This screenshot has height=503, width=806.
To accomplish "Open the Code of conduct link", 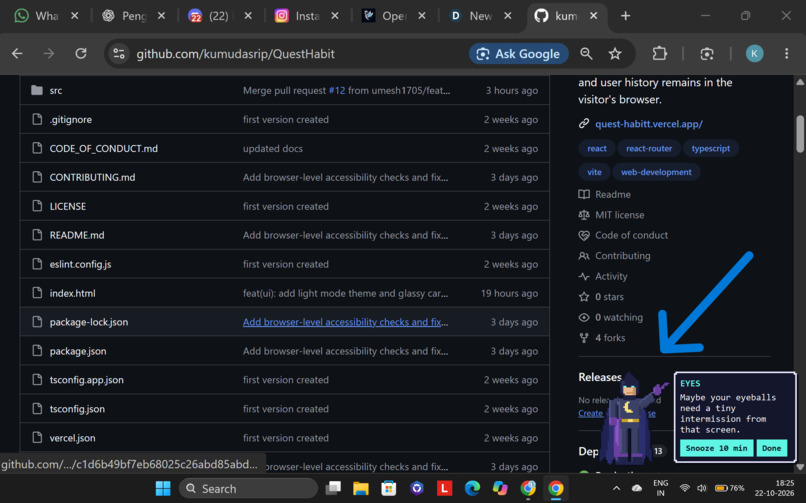I will [623, 235].
